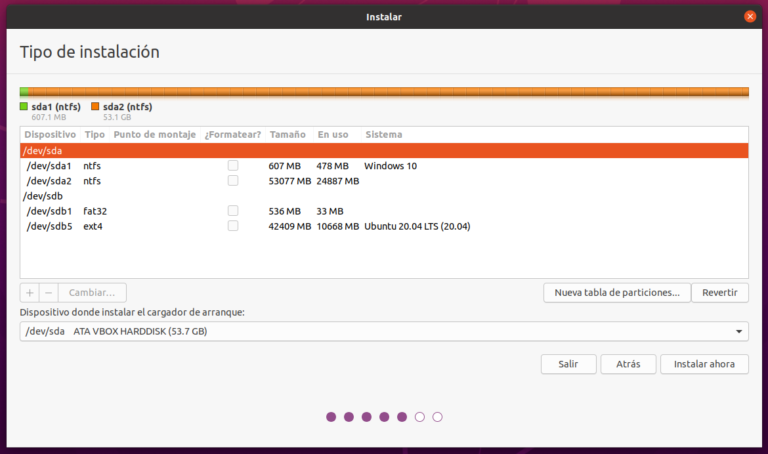Select the /dev/sdb1 partition row
This screenshot has width=768, height=454.
tap(384, 212)
